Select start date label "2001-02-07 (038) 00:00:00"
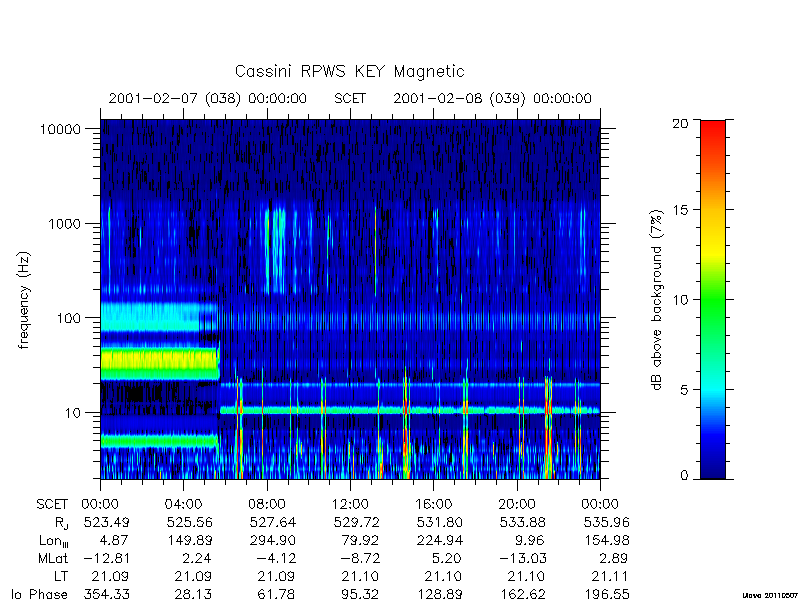 (208, 98)
